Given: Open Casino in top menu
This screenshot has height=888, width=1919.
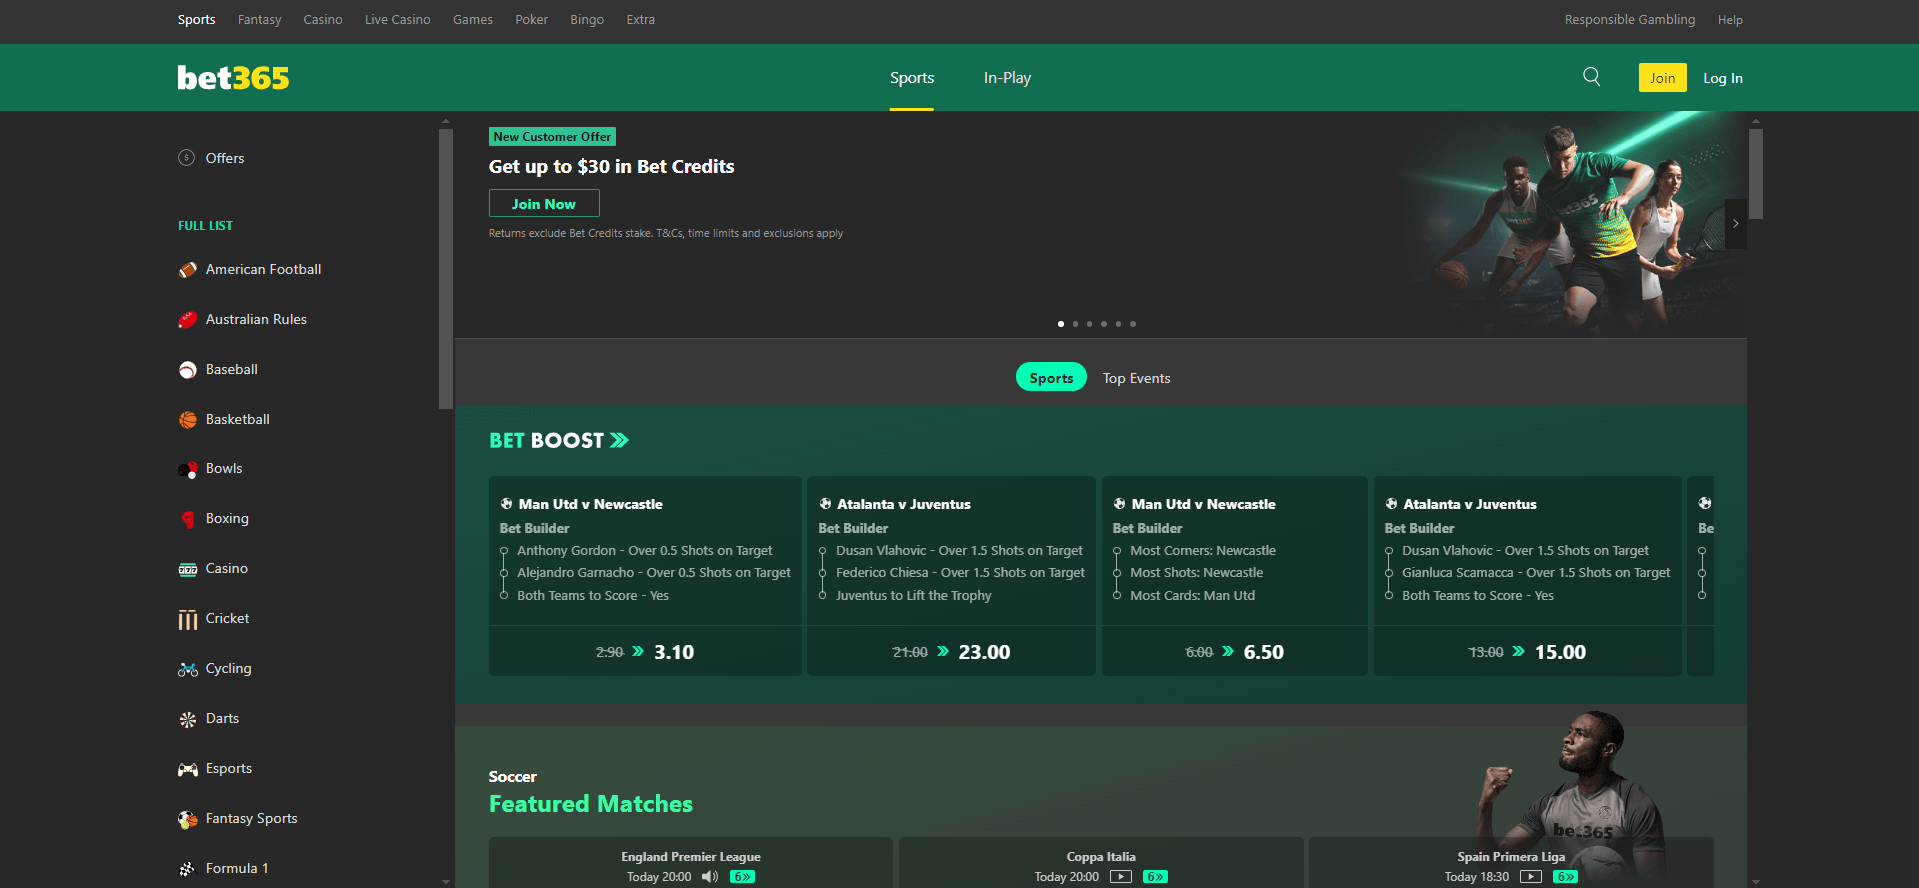Looking at the screenshot, I should pyautogui.click(x=323, y=20).
